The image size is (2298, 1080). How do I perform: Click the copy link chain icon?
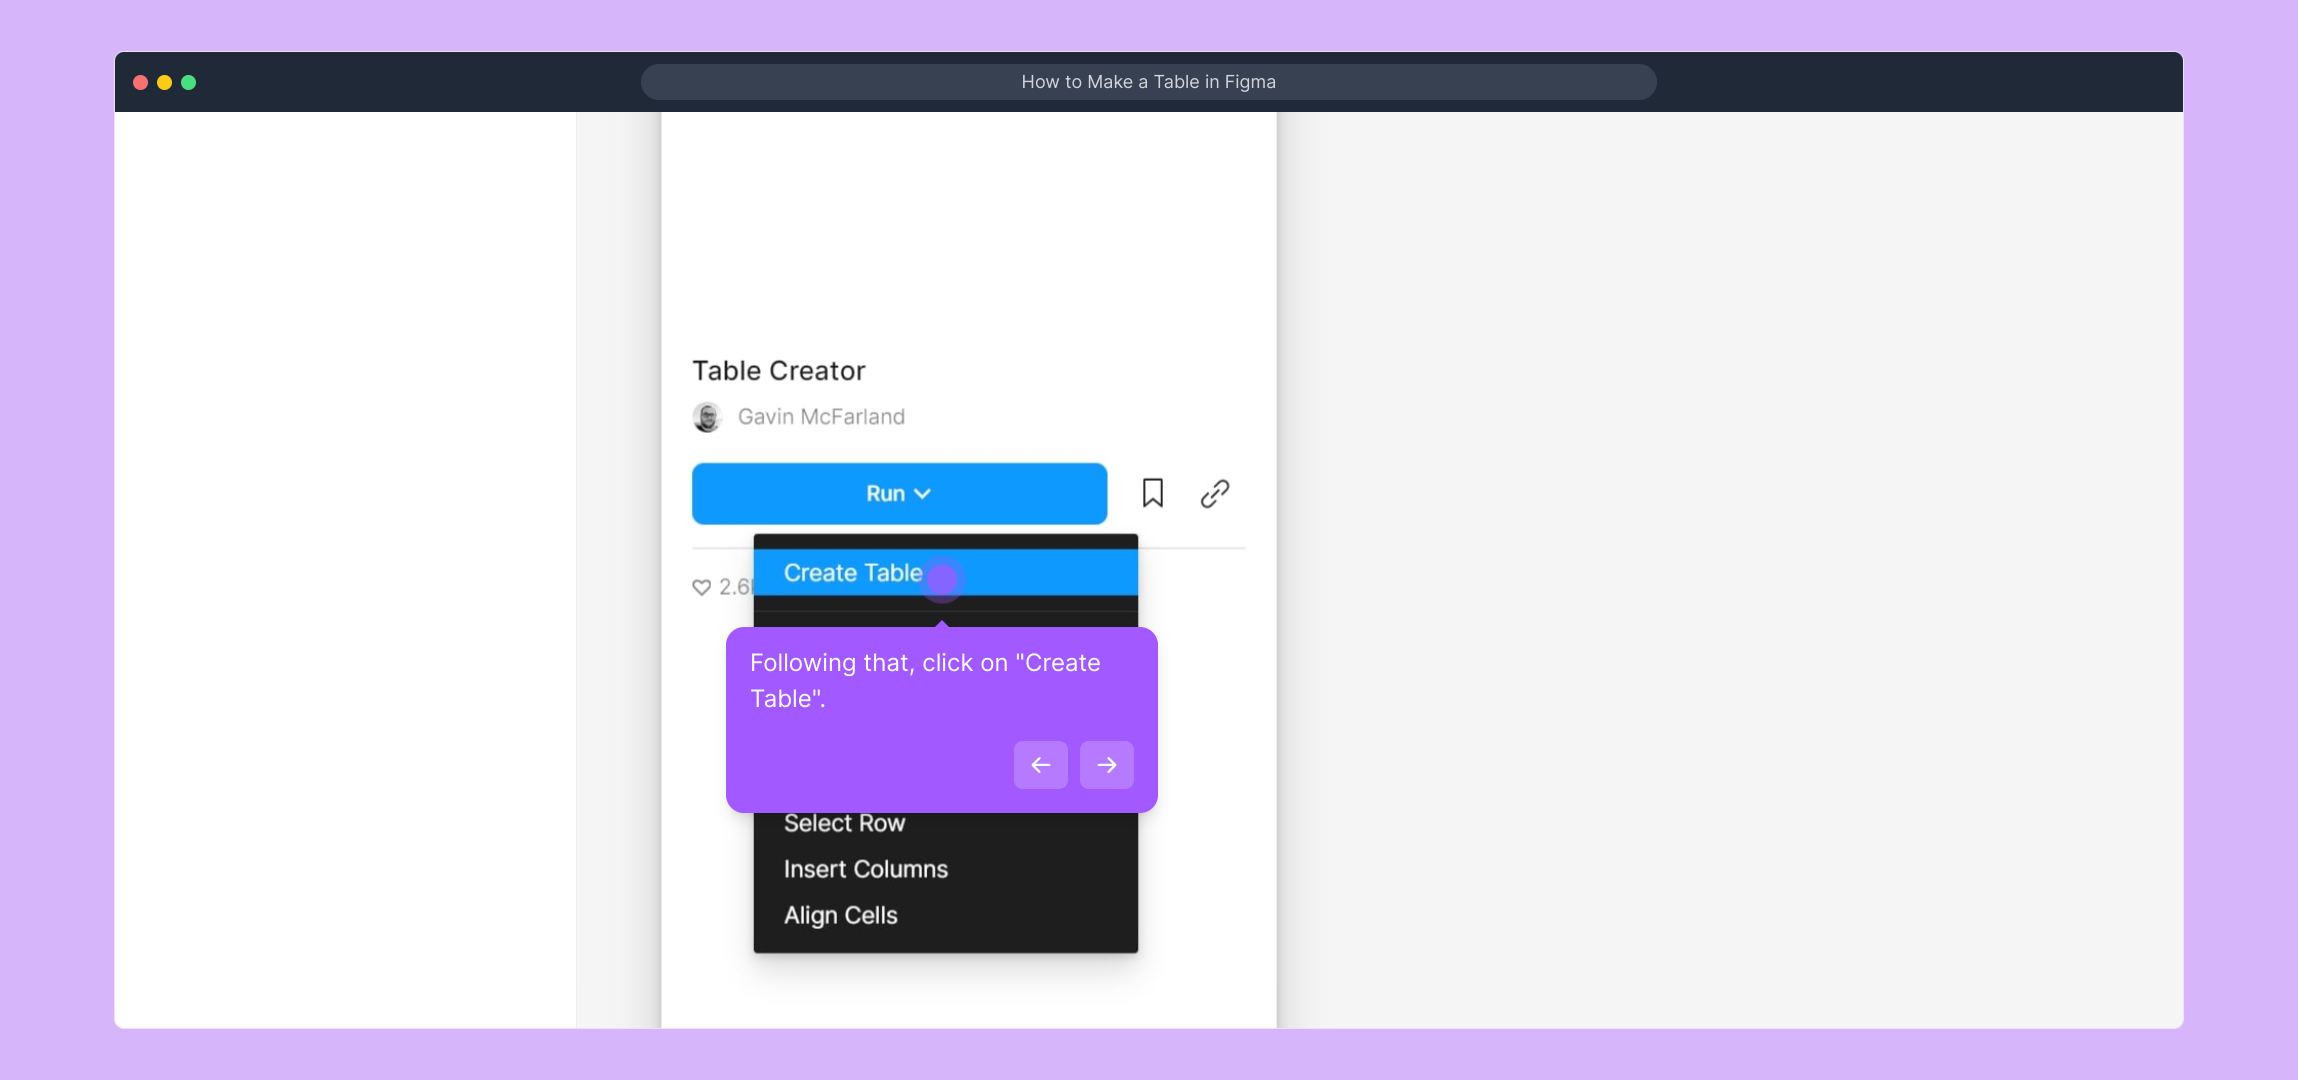(1214, 493)
